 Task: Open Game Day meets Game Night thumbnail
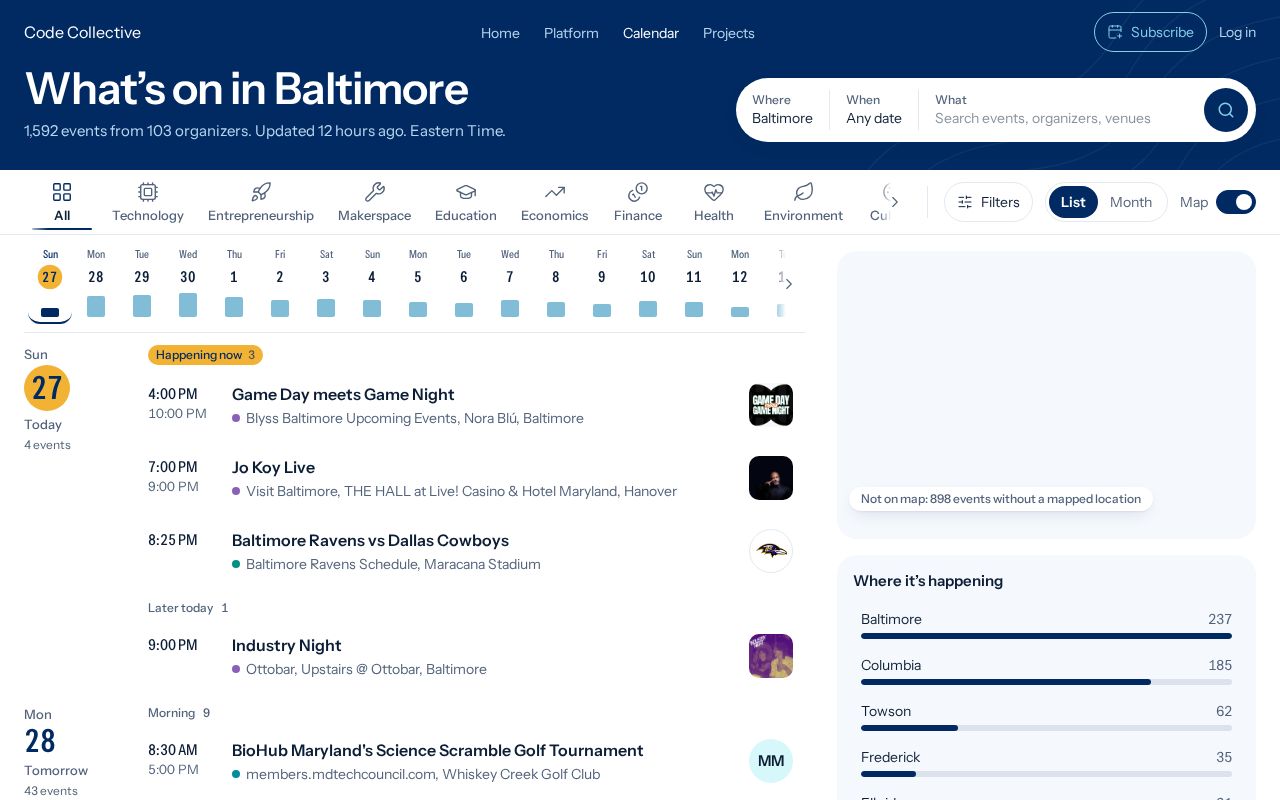tap(771, 405)
